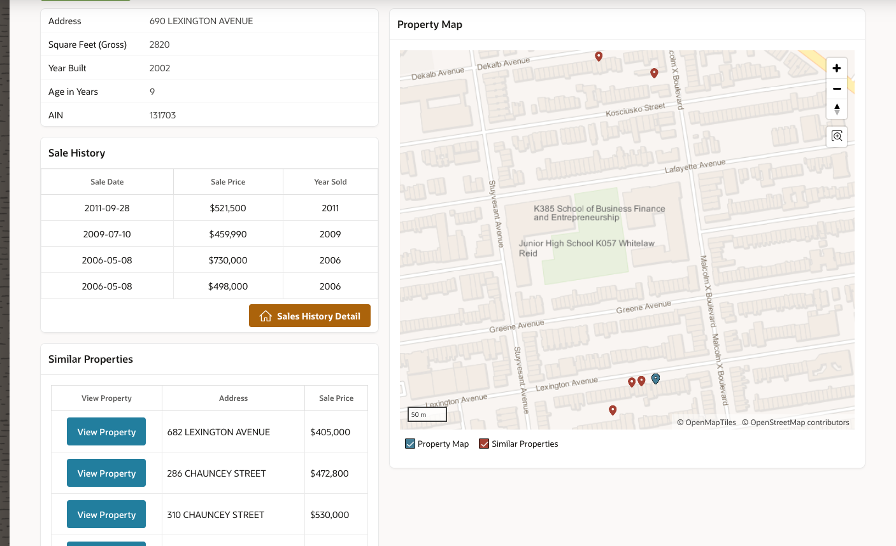Open Sales History Detail
Viewport: 896px width, 546px height.
click(x=310, y=316)
